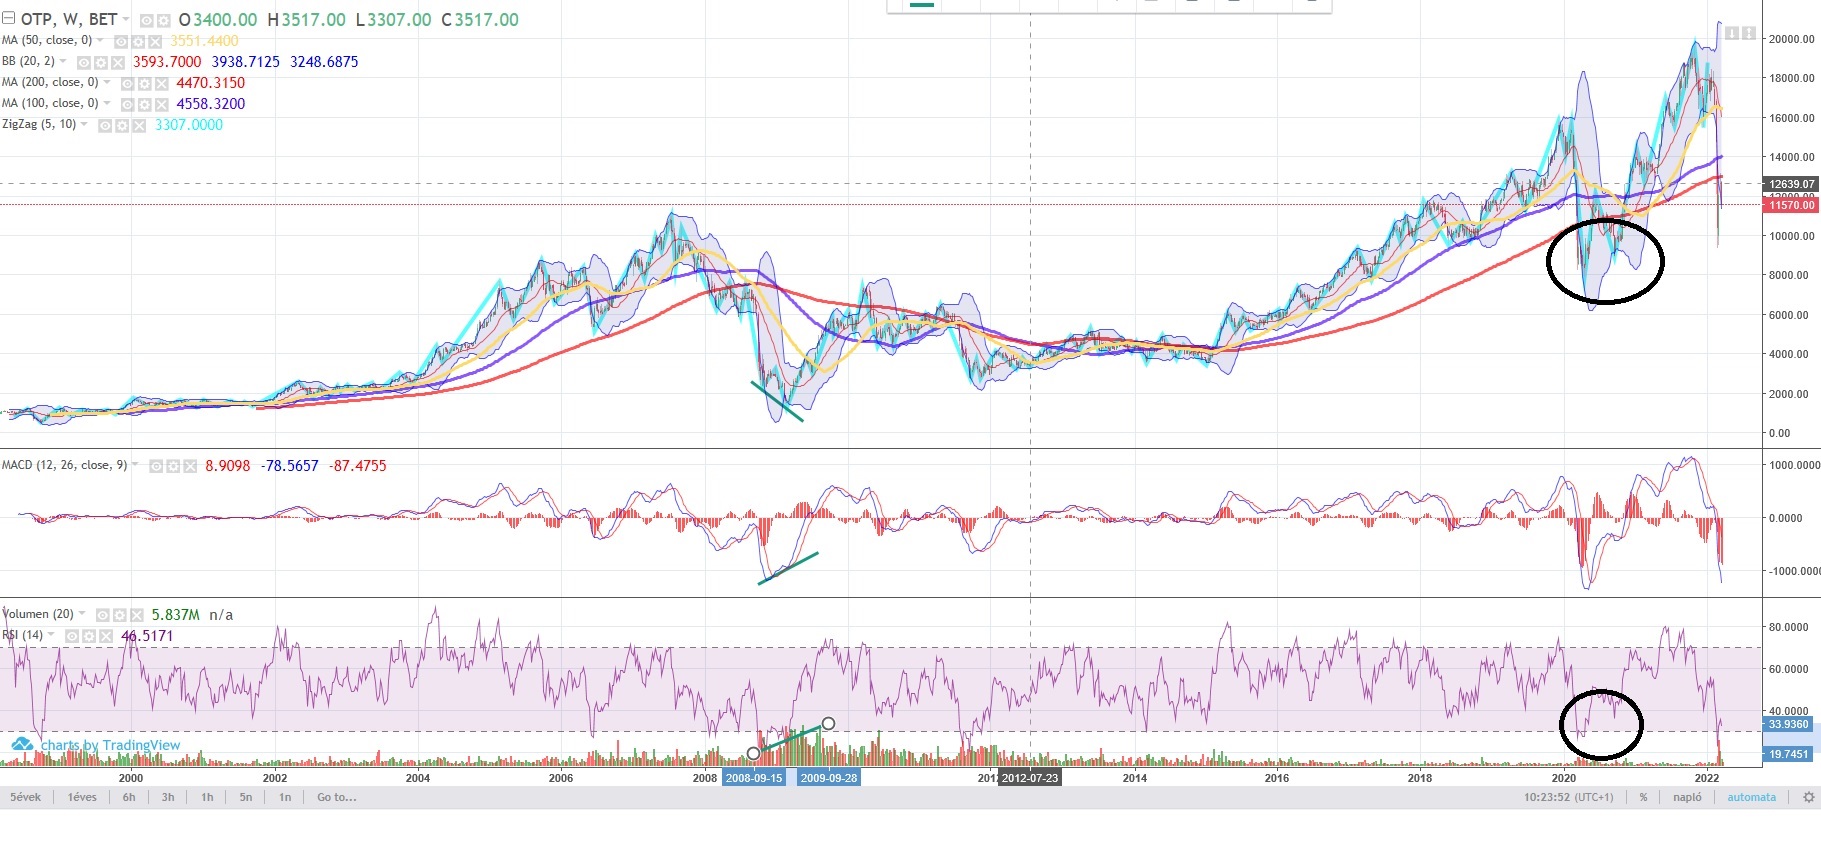Image resolution: width=1821 pixels, height=844 pixels.
Task: Select the 3h time range
Action: coord(168,797)
